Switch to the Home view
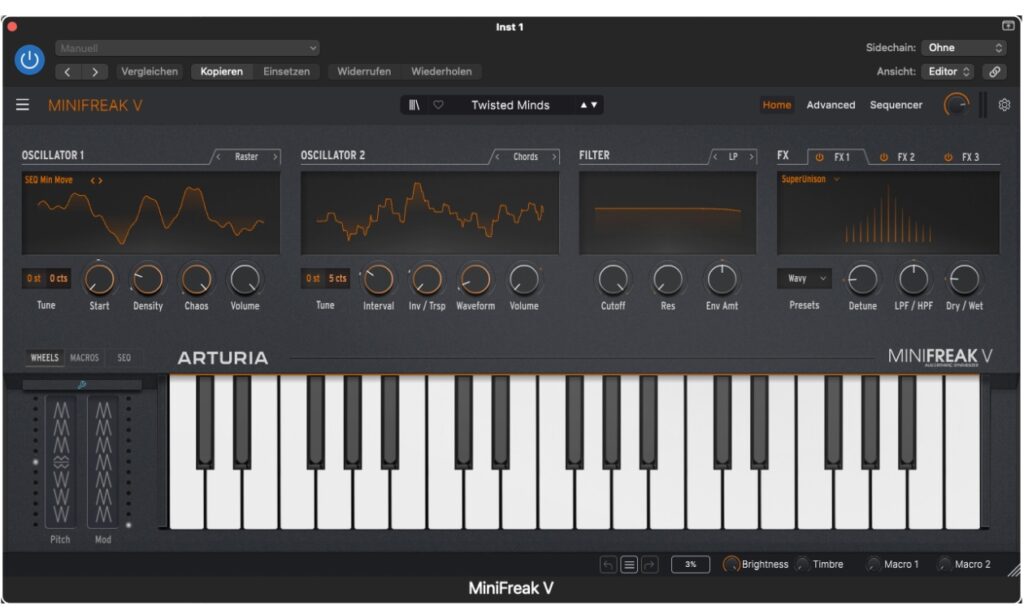Image resolution: width=1024 pixels, height=614 pixels. 776,105
